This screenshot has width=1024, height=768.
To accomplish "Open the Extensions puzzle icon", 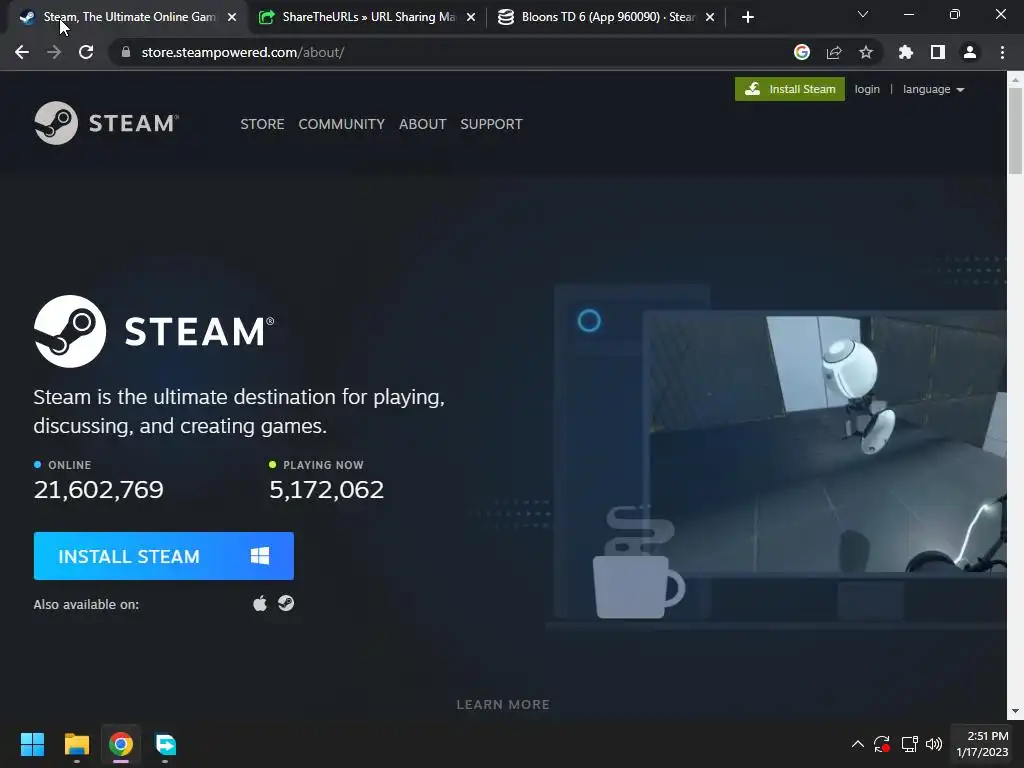I will pyautogui.click(x=906, y=52).
